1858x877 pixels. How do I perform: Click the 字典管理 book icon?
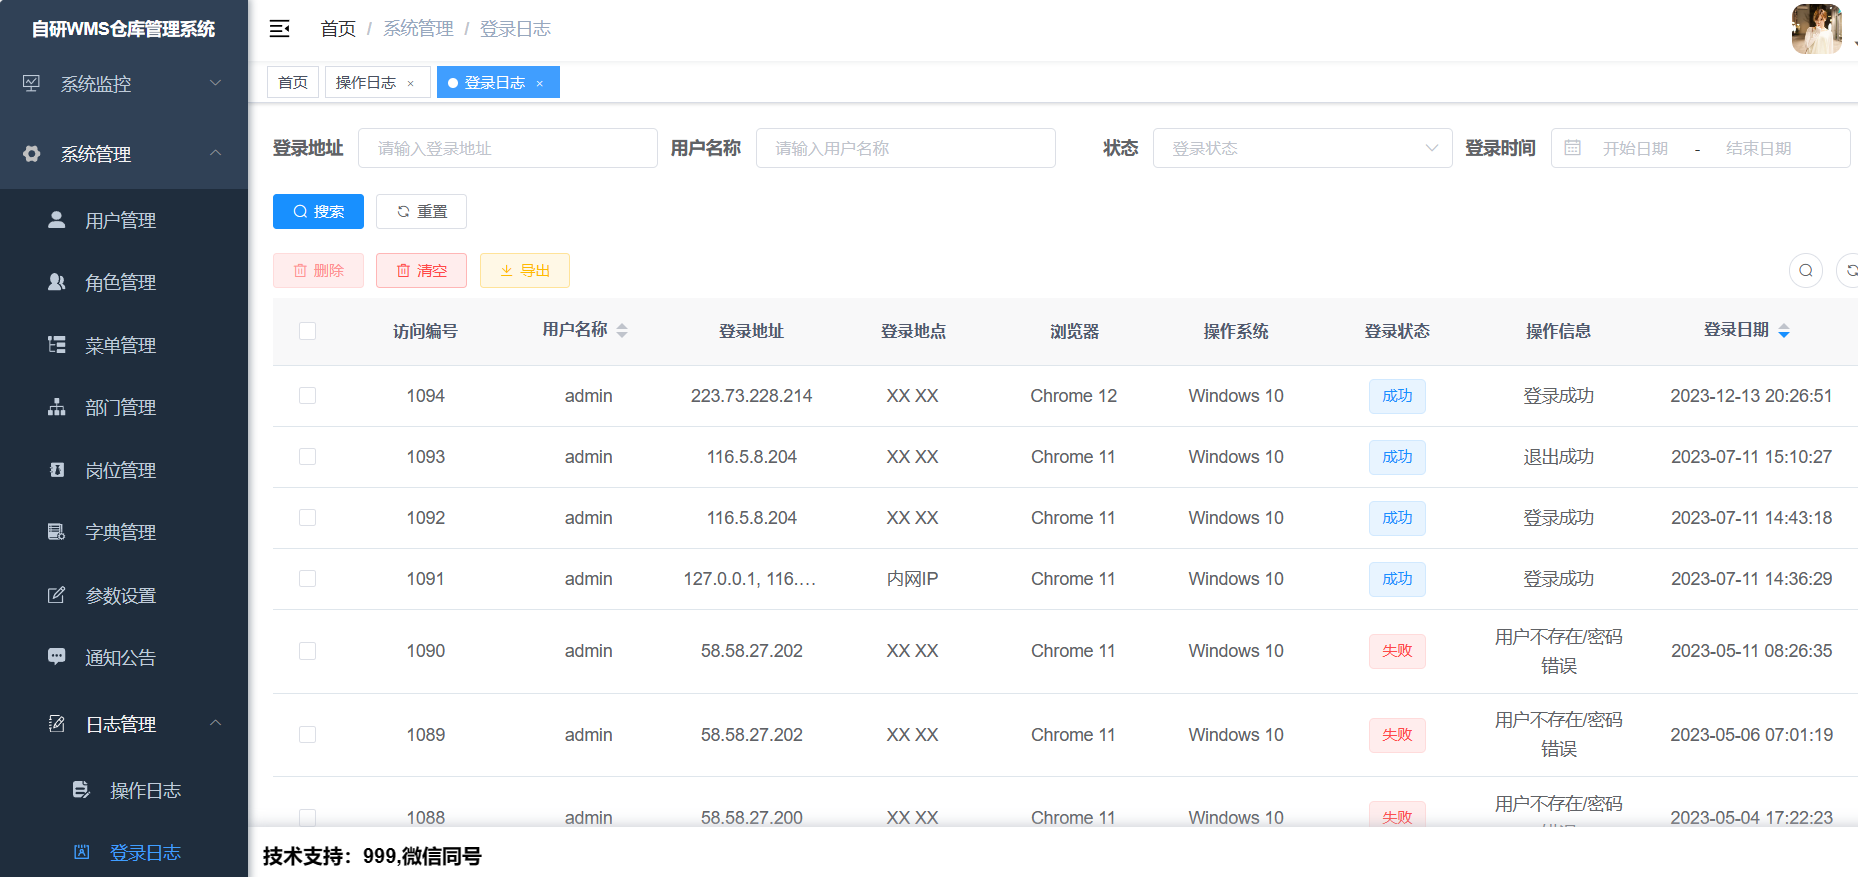(57, 531)
